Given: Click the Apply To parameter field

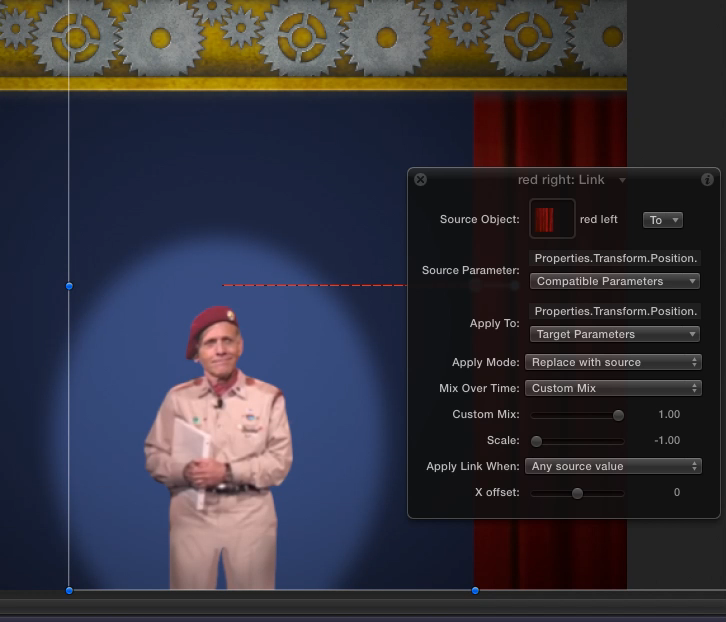Looking at the screenshot, I should [x=614, y=312].
